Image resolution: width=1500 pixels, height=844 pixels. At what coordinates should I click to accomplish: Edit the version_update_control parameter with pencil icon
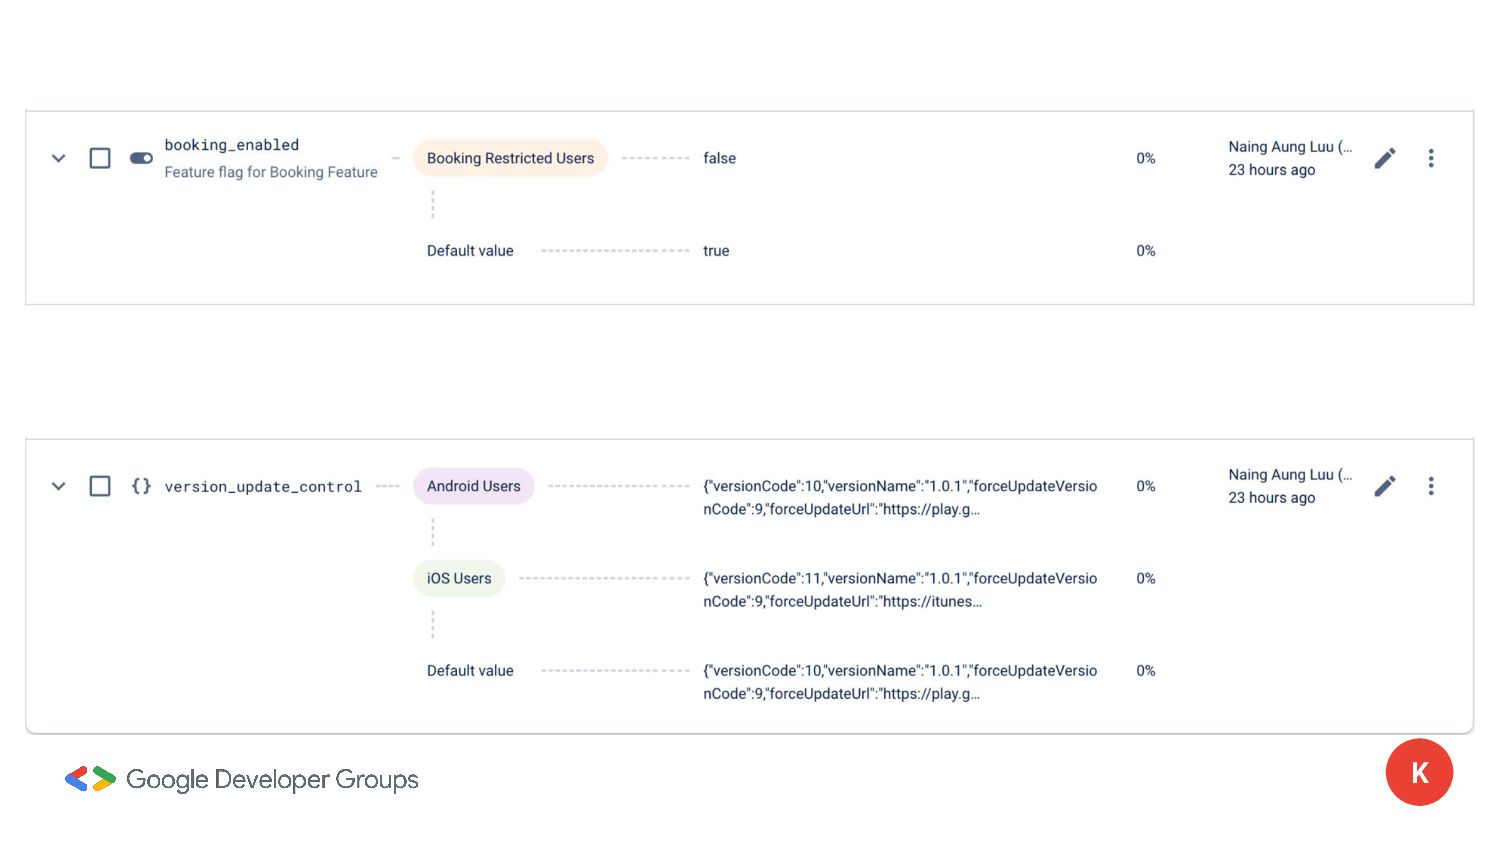1385,486
